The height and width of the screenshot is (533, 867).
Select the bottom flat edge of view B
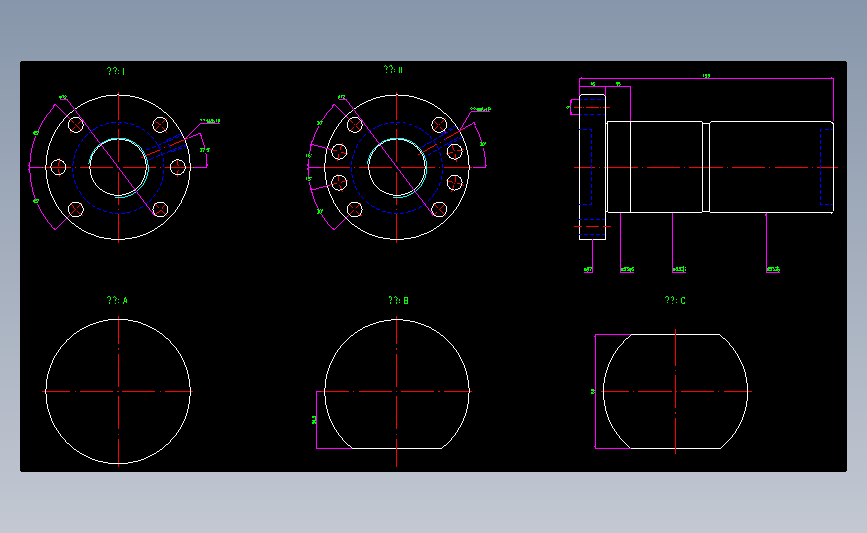(x=396, y=448)
